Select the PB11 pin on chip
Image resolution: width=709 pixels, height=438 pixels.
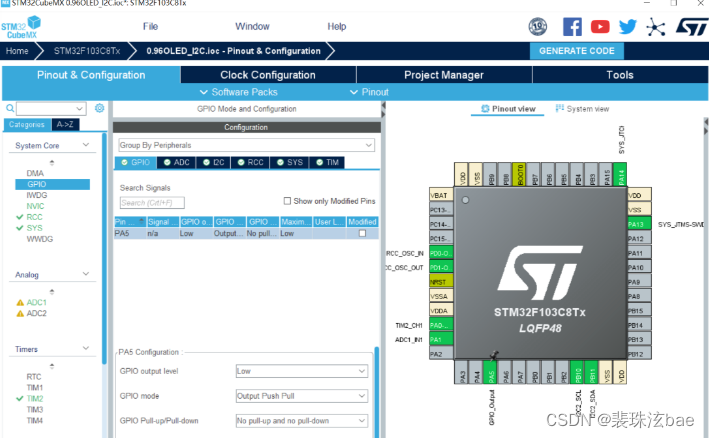(x=591, y=372)
